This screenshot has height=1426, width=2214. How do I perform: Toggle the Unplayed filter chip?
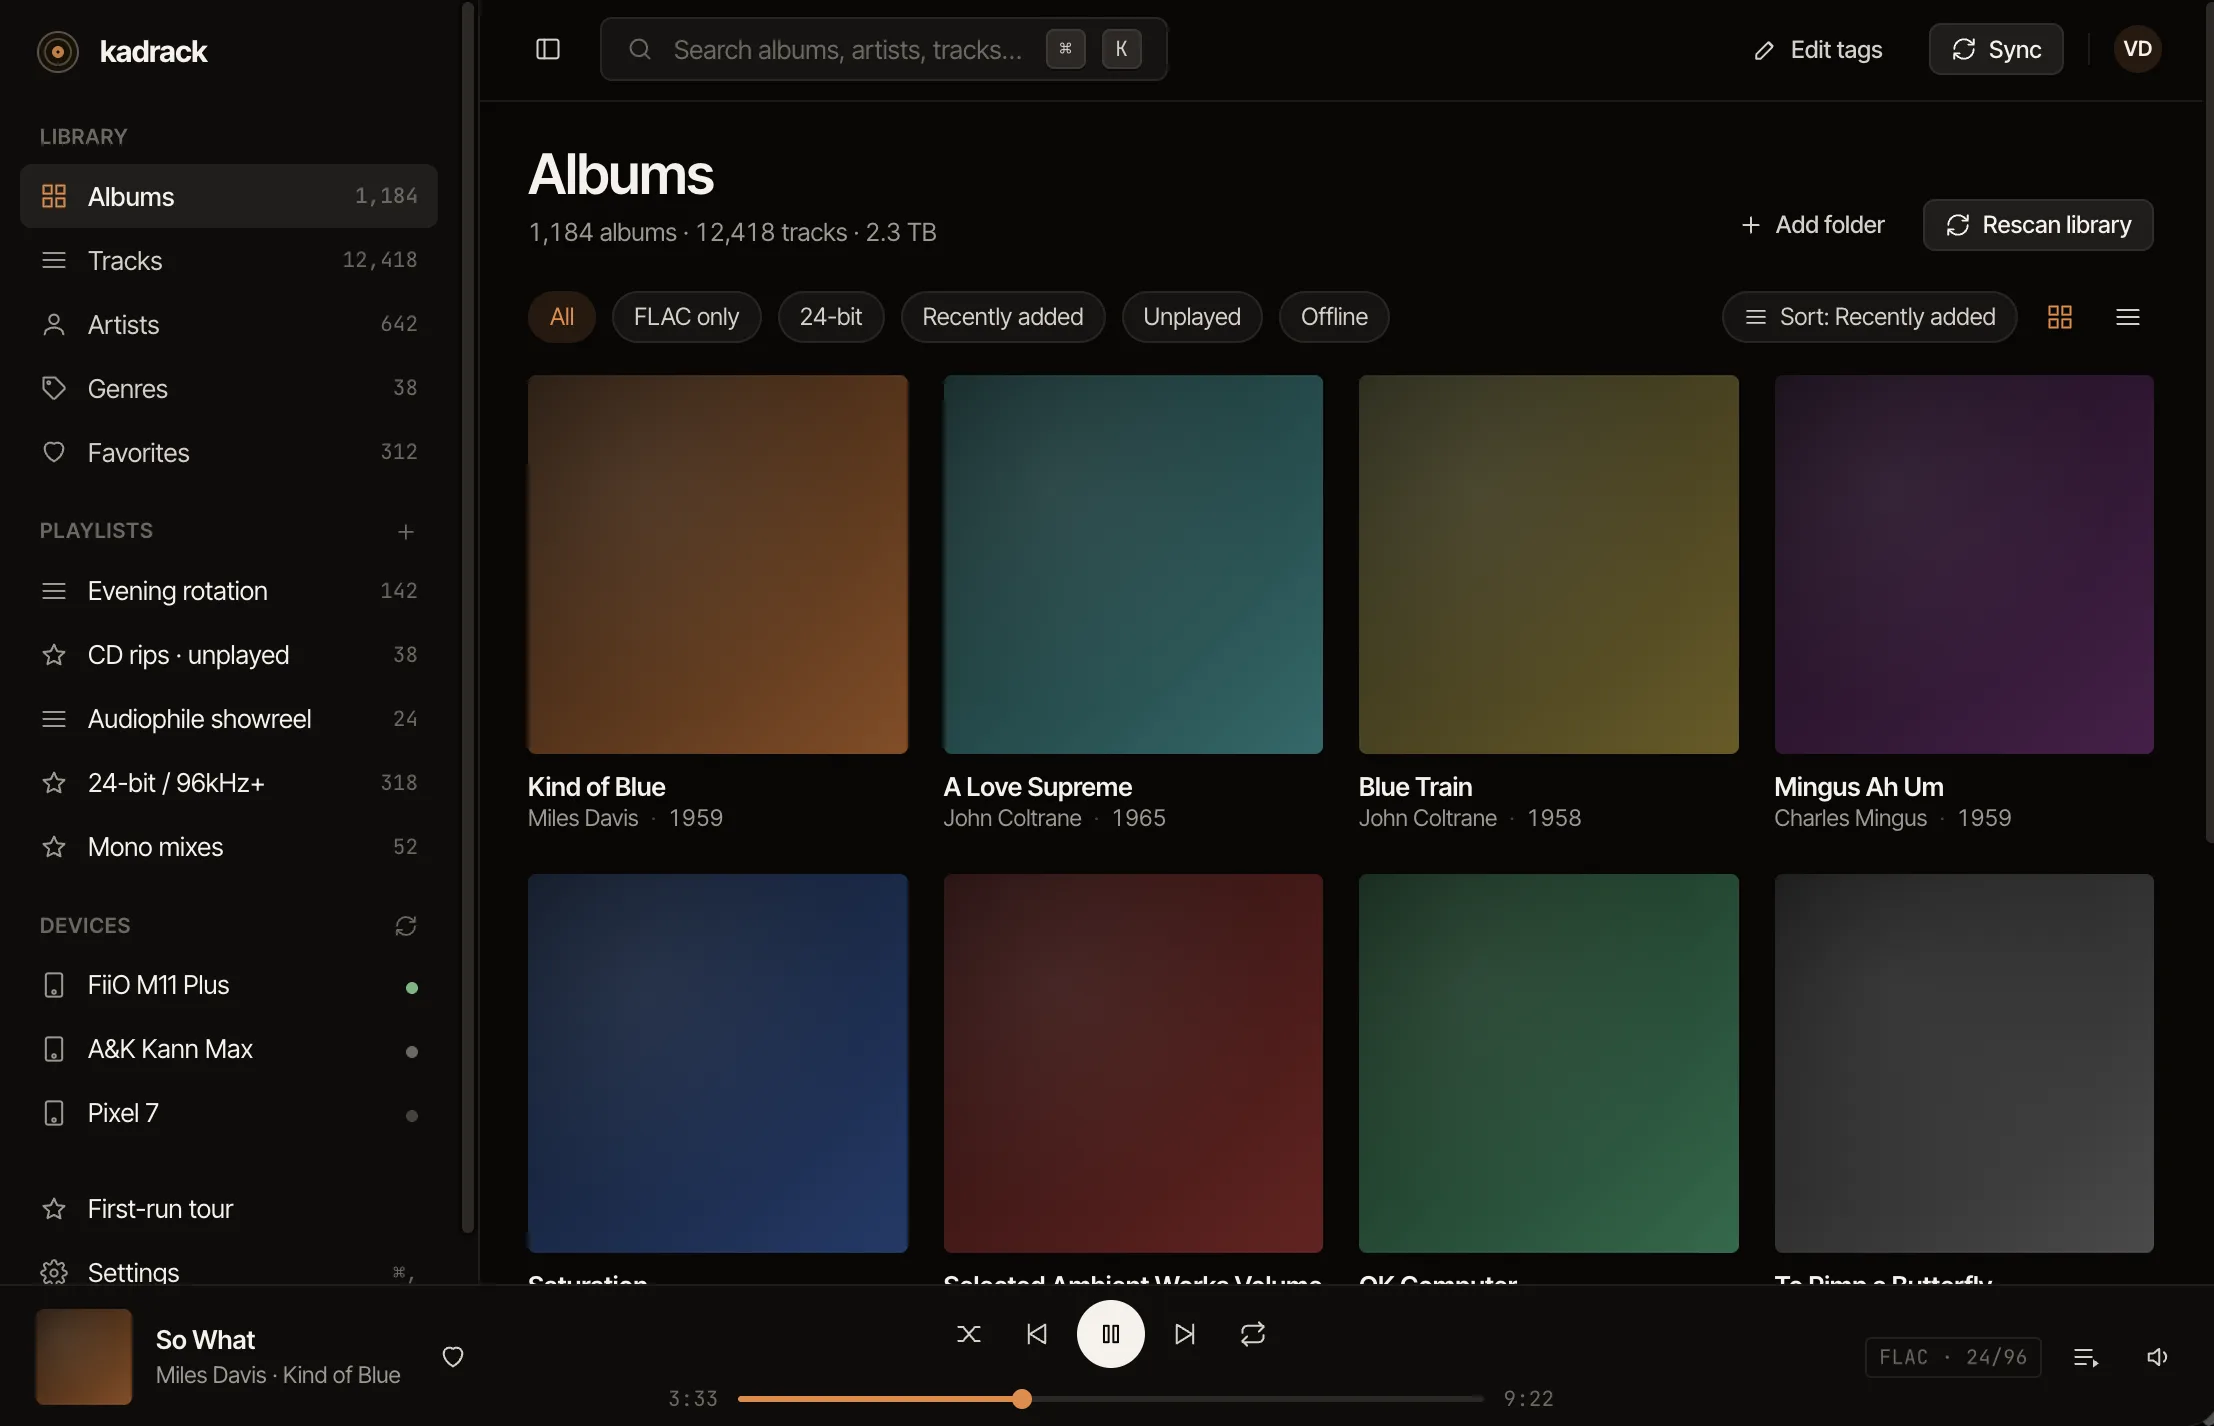pos(1192,317)
